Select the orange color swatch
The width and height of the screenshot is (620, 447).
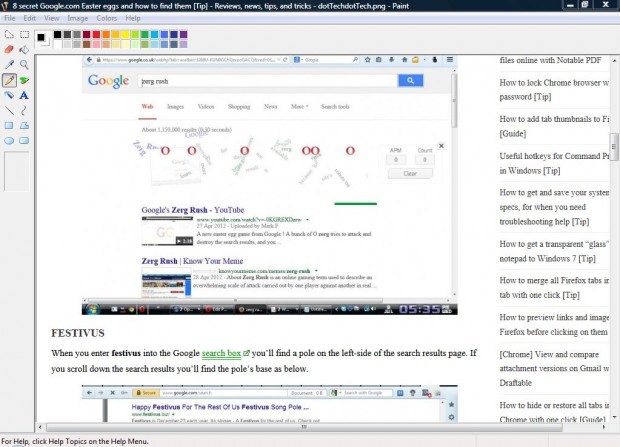(x=106, y=34)
